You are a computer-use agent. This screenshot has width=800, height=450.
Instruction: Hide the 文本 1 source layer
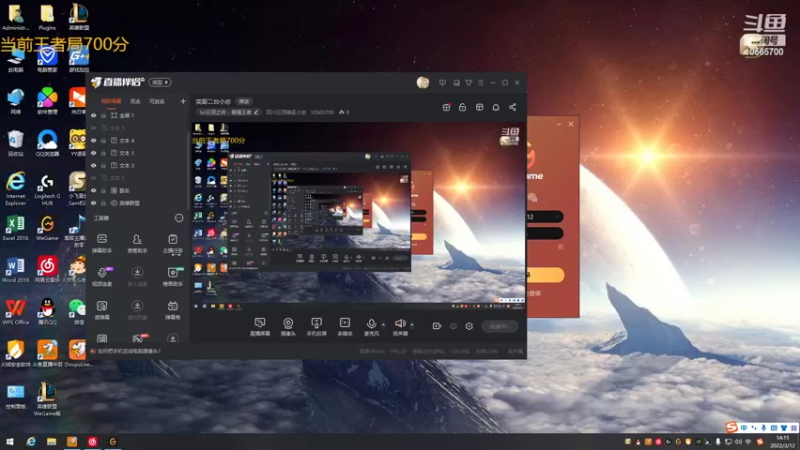pos(93,153)
